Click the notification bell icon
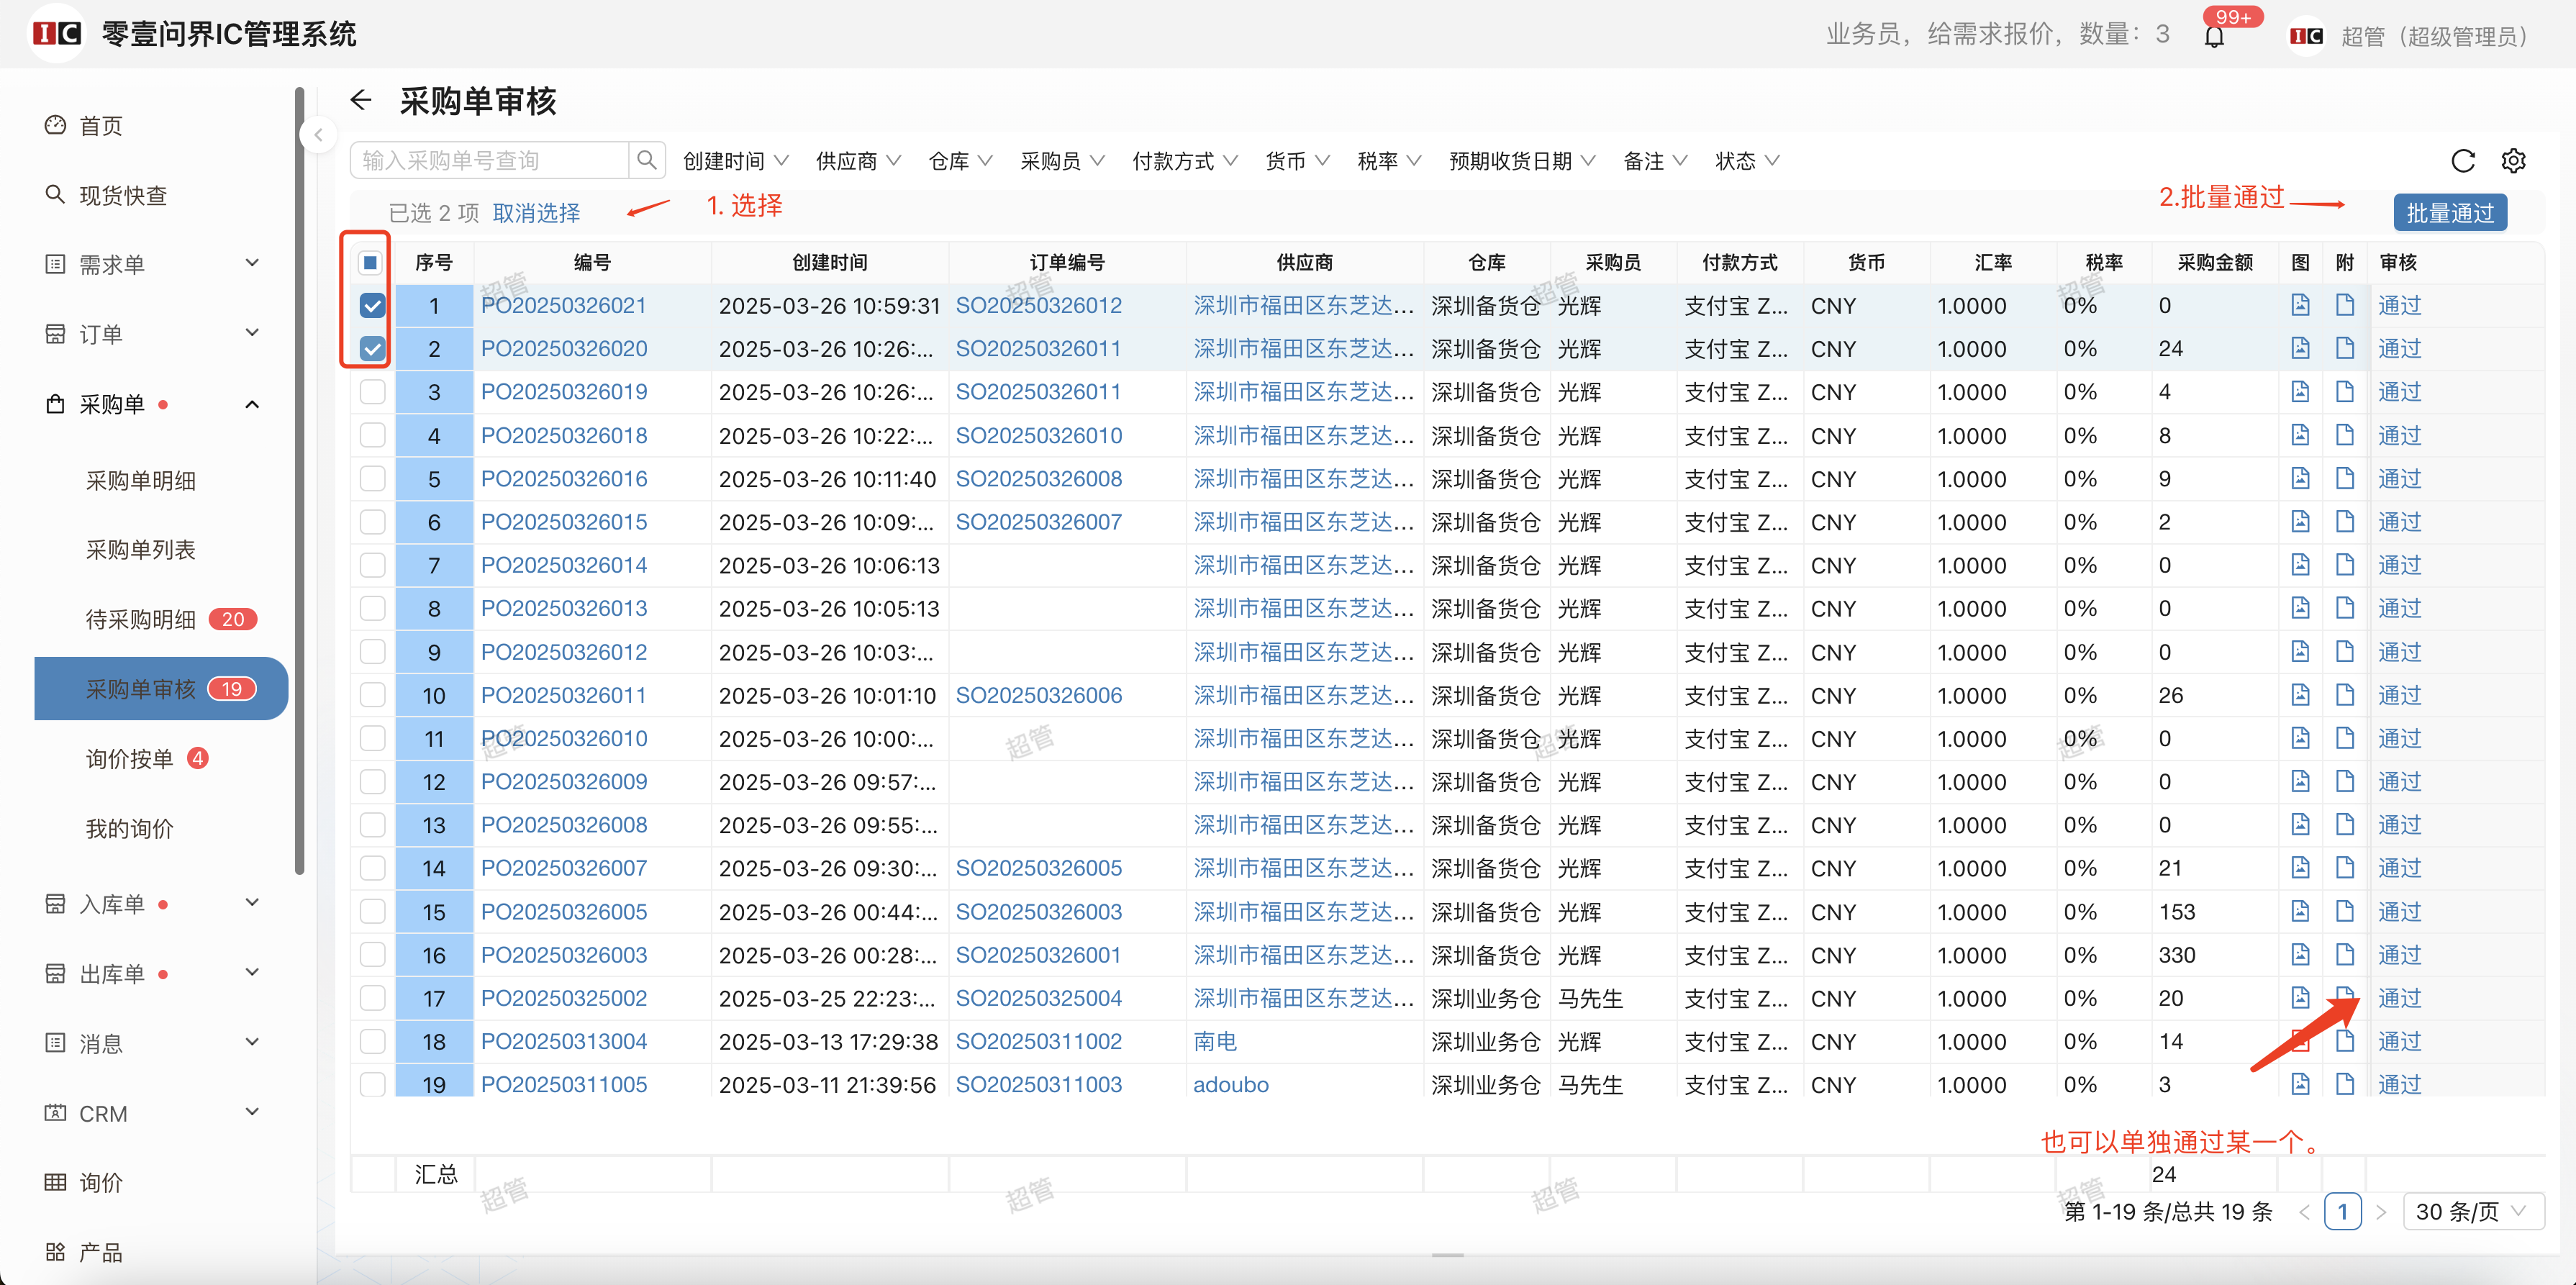The image size is (2576, 1285). (2214, 38)
